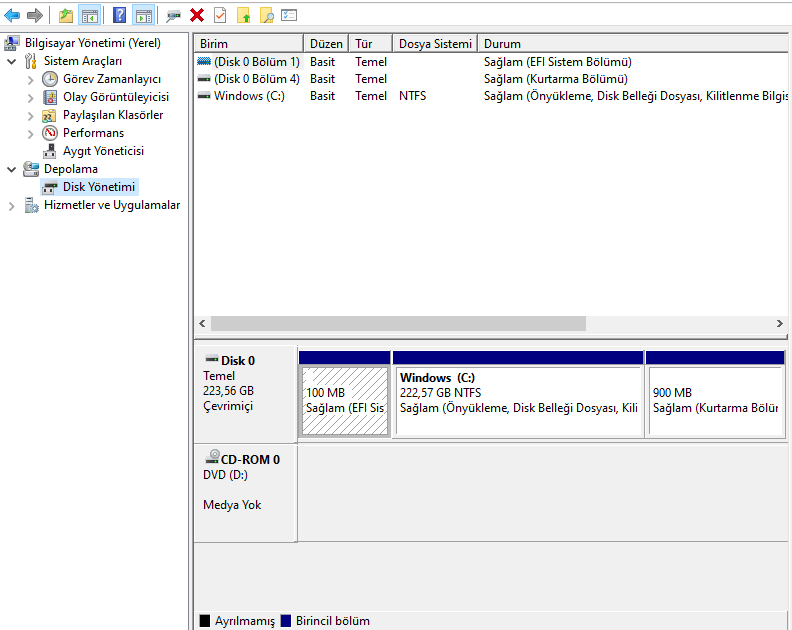This screenshot has height=630, width=792.
Task: Select the CD-ROM 0 DVD (D:) block
Action: coord(245,493)
